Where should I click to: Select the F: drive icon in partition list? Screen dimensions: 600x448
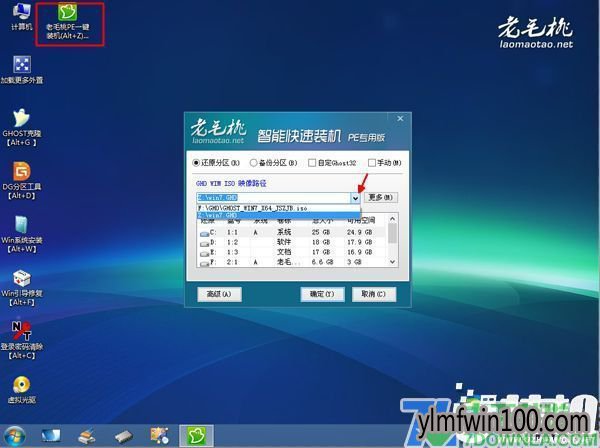(204, 263)
